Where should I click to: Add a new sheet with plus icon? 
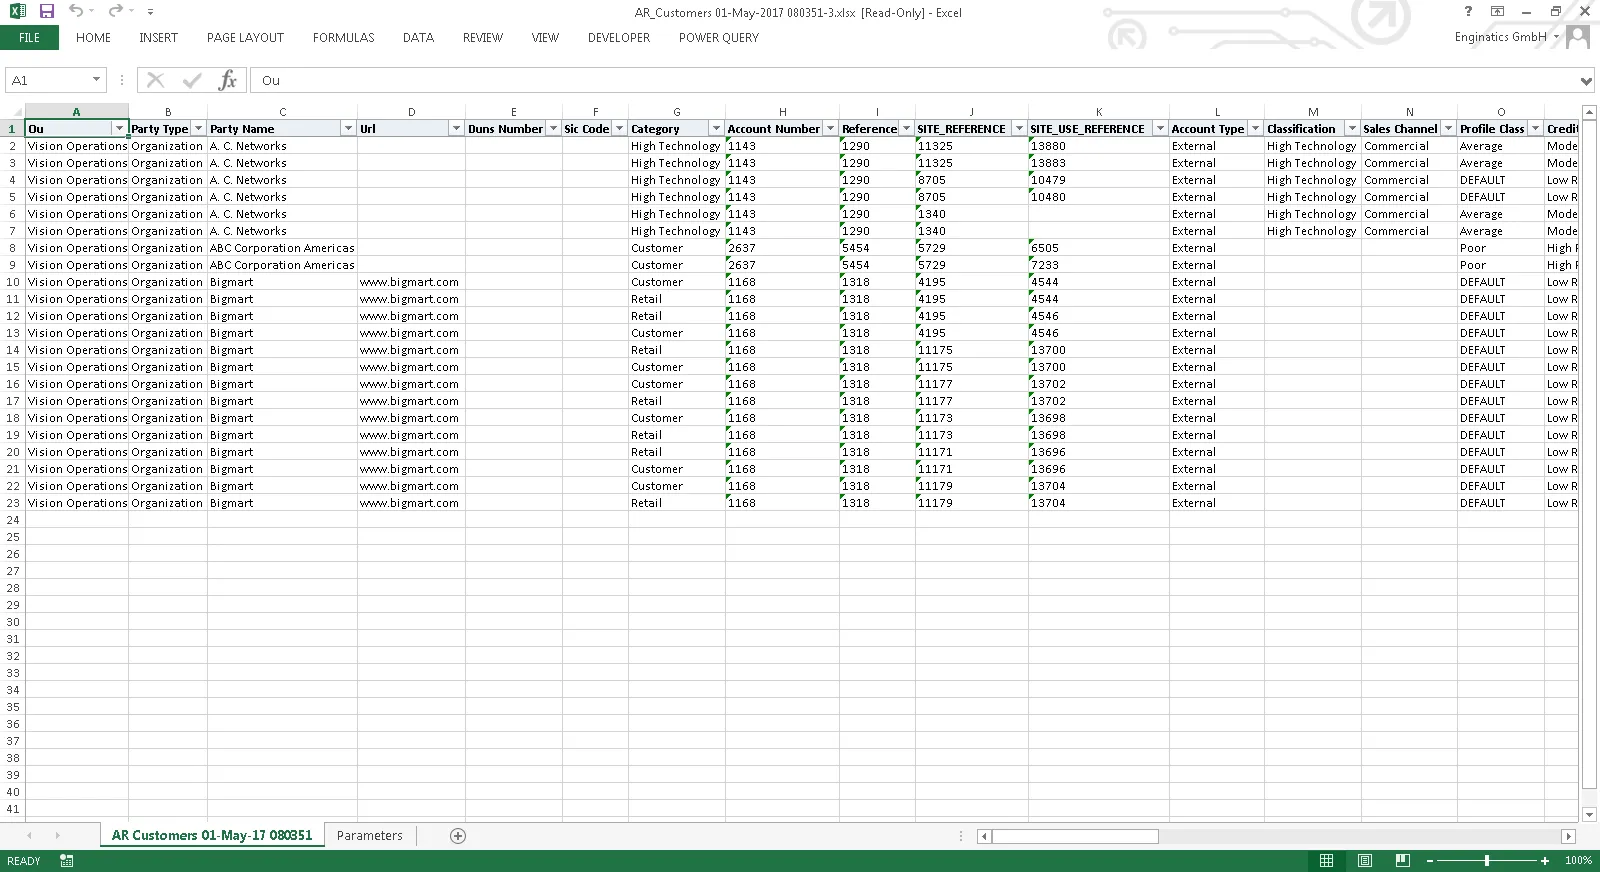click(x=458, y=835)
